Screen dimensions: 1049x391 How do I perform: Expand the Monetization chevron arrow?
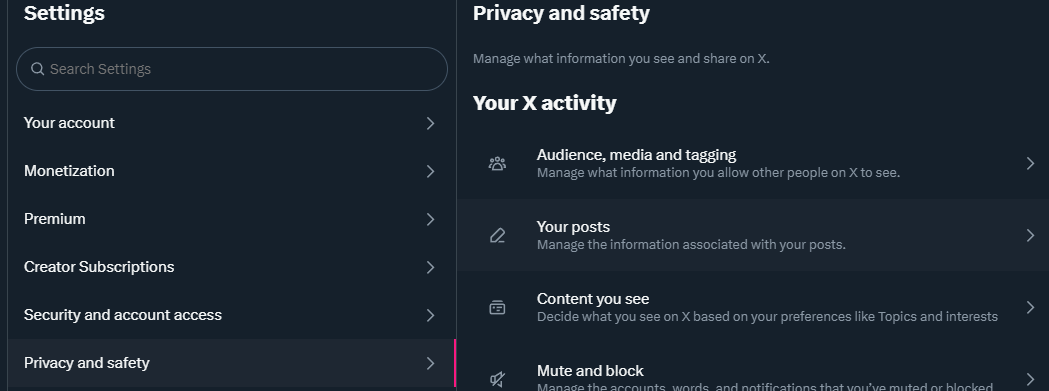pos(431,171)
